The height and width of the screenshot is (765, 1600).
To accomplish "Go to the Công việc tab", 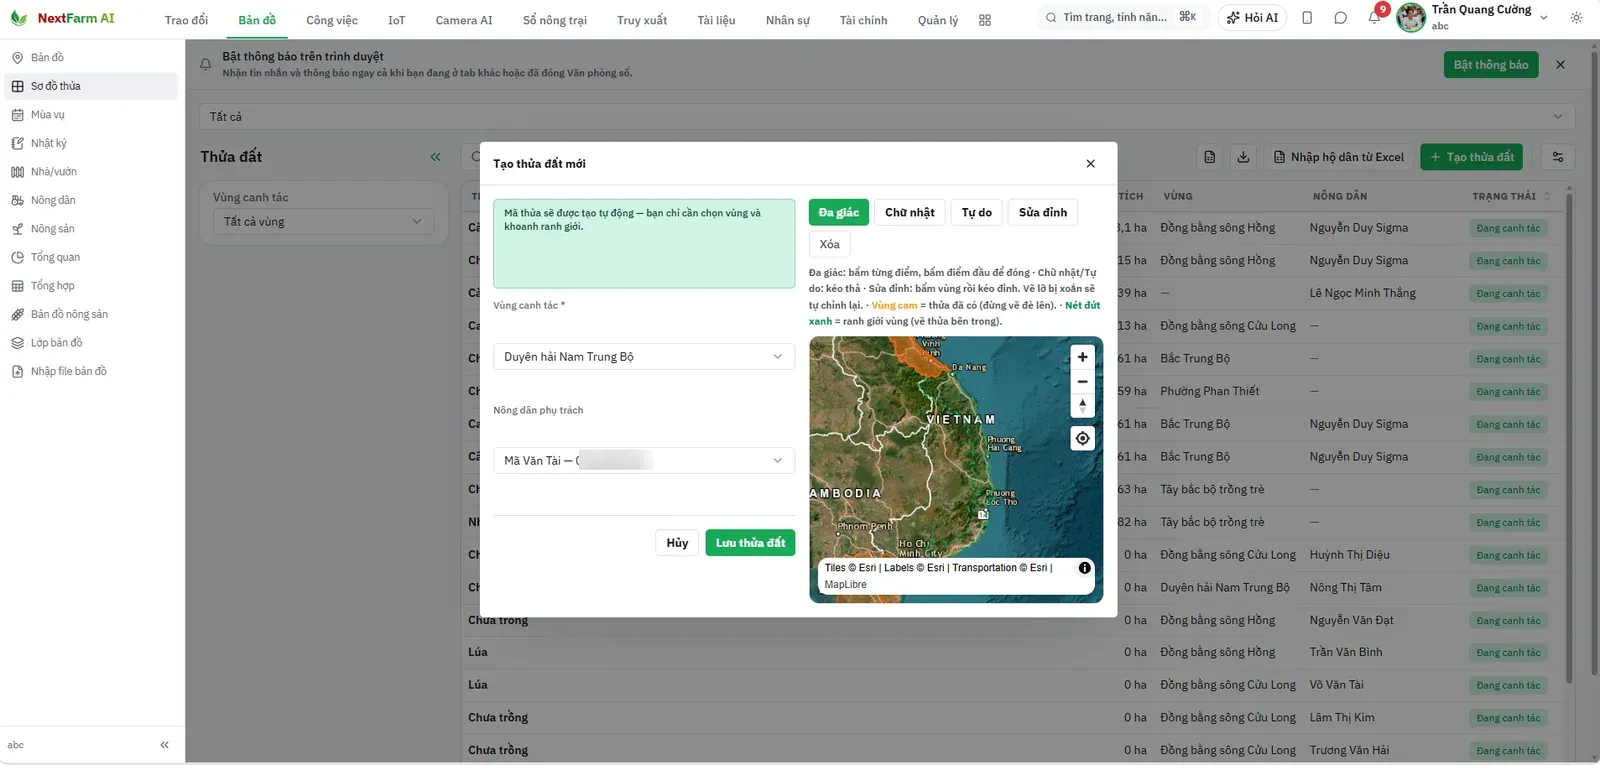I will point(332,20).
